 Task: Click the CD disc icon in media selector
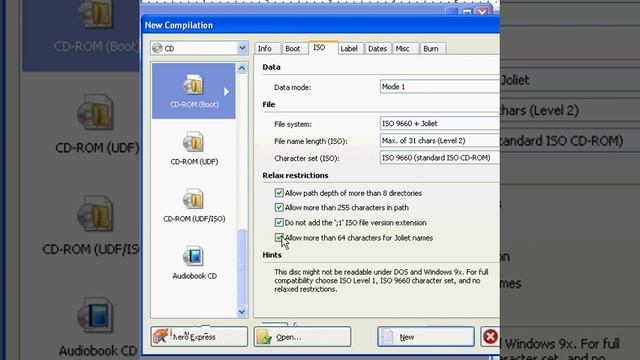coord(157,48)
